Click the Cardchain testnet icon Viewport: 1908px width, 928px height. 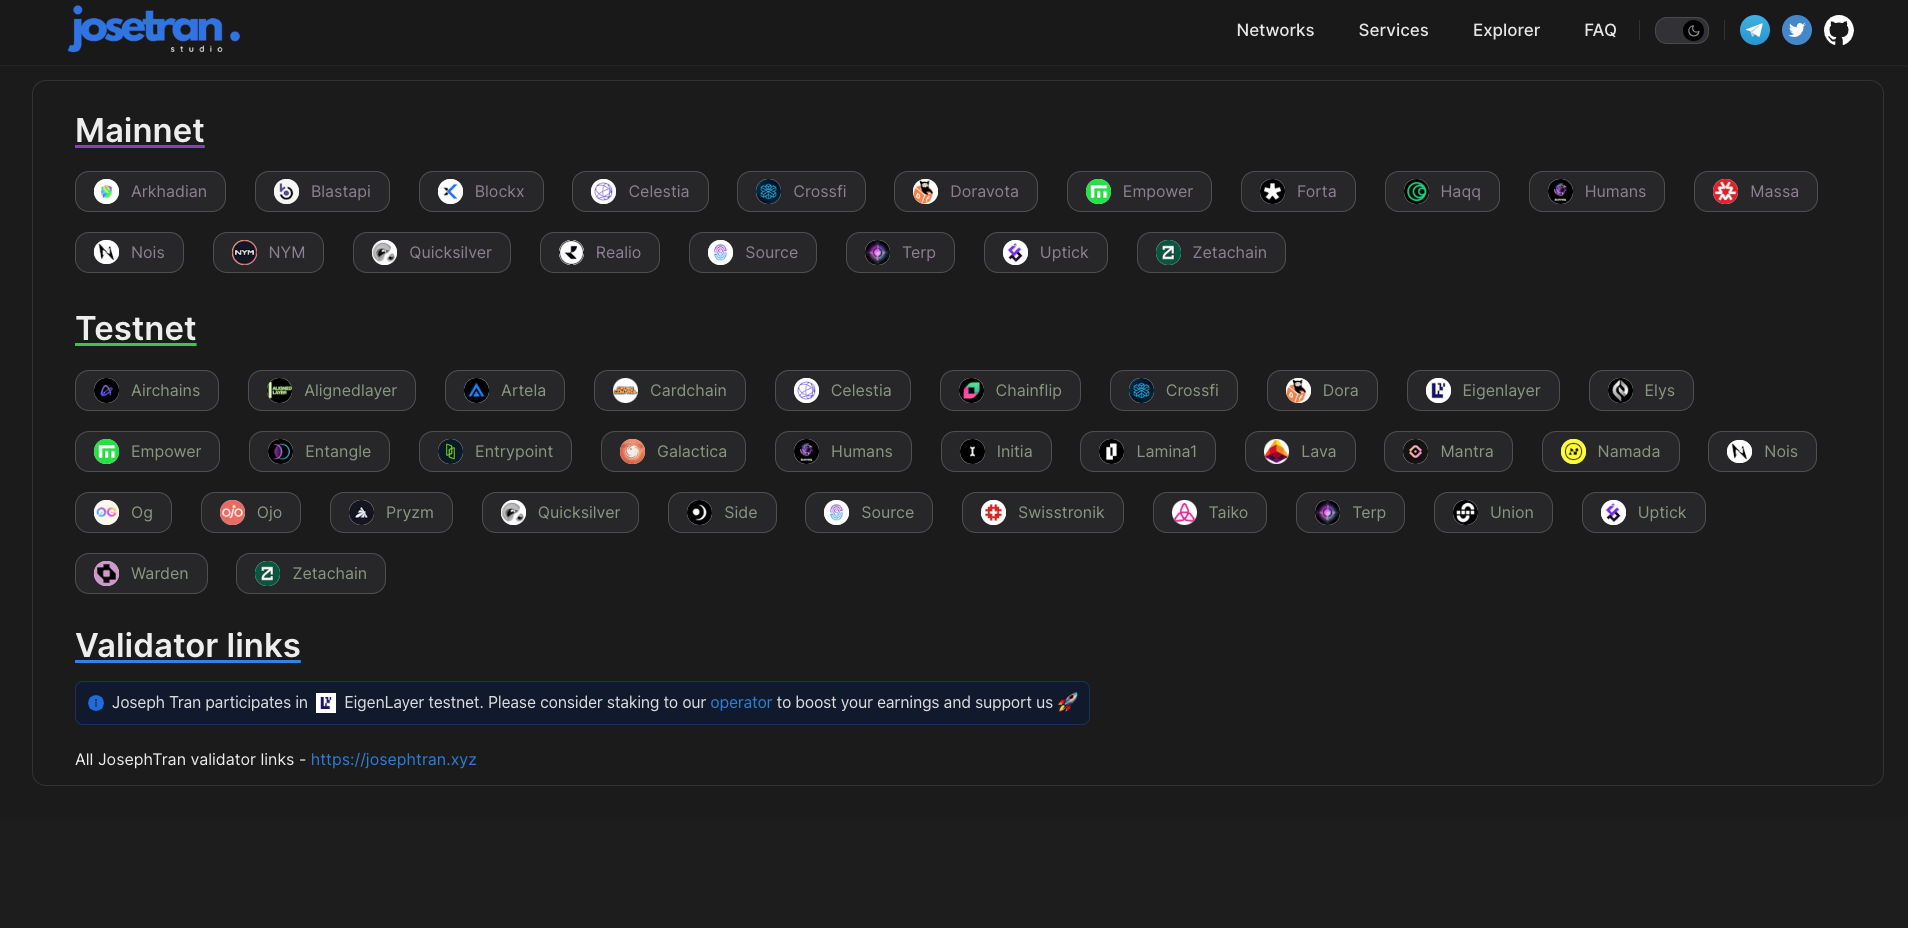click(x=625, y=390)
